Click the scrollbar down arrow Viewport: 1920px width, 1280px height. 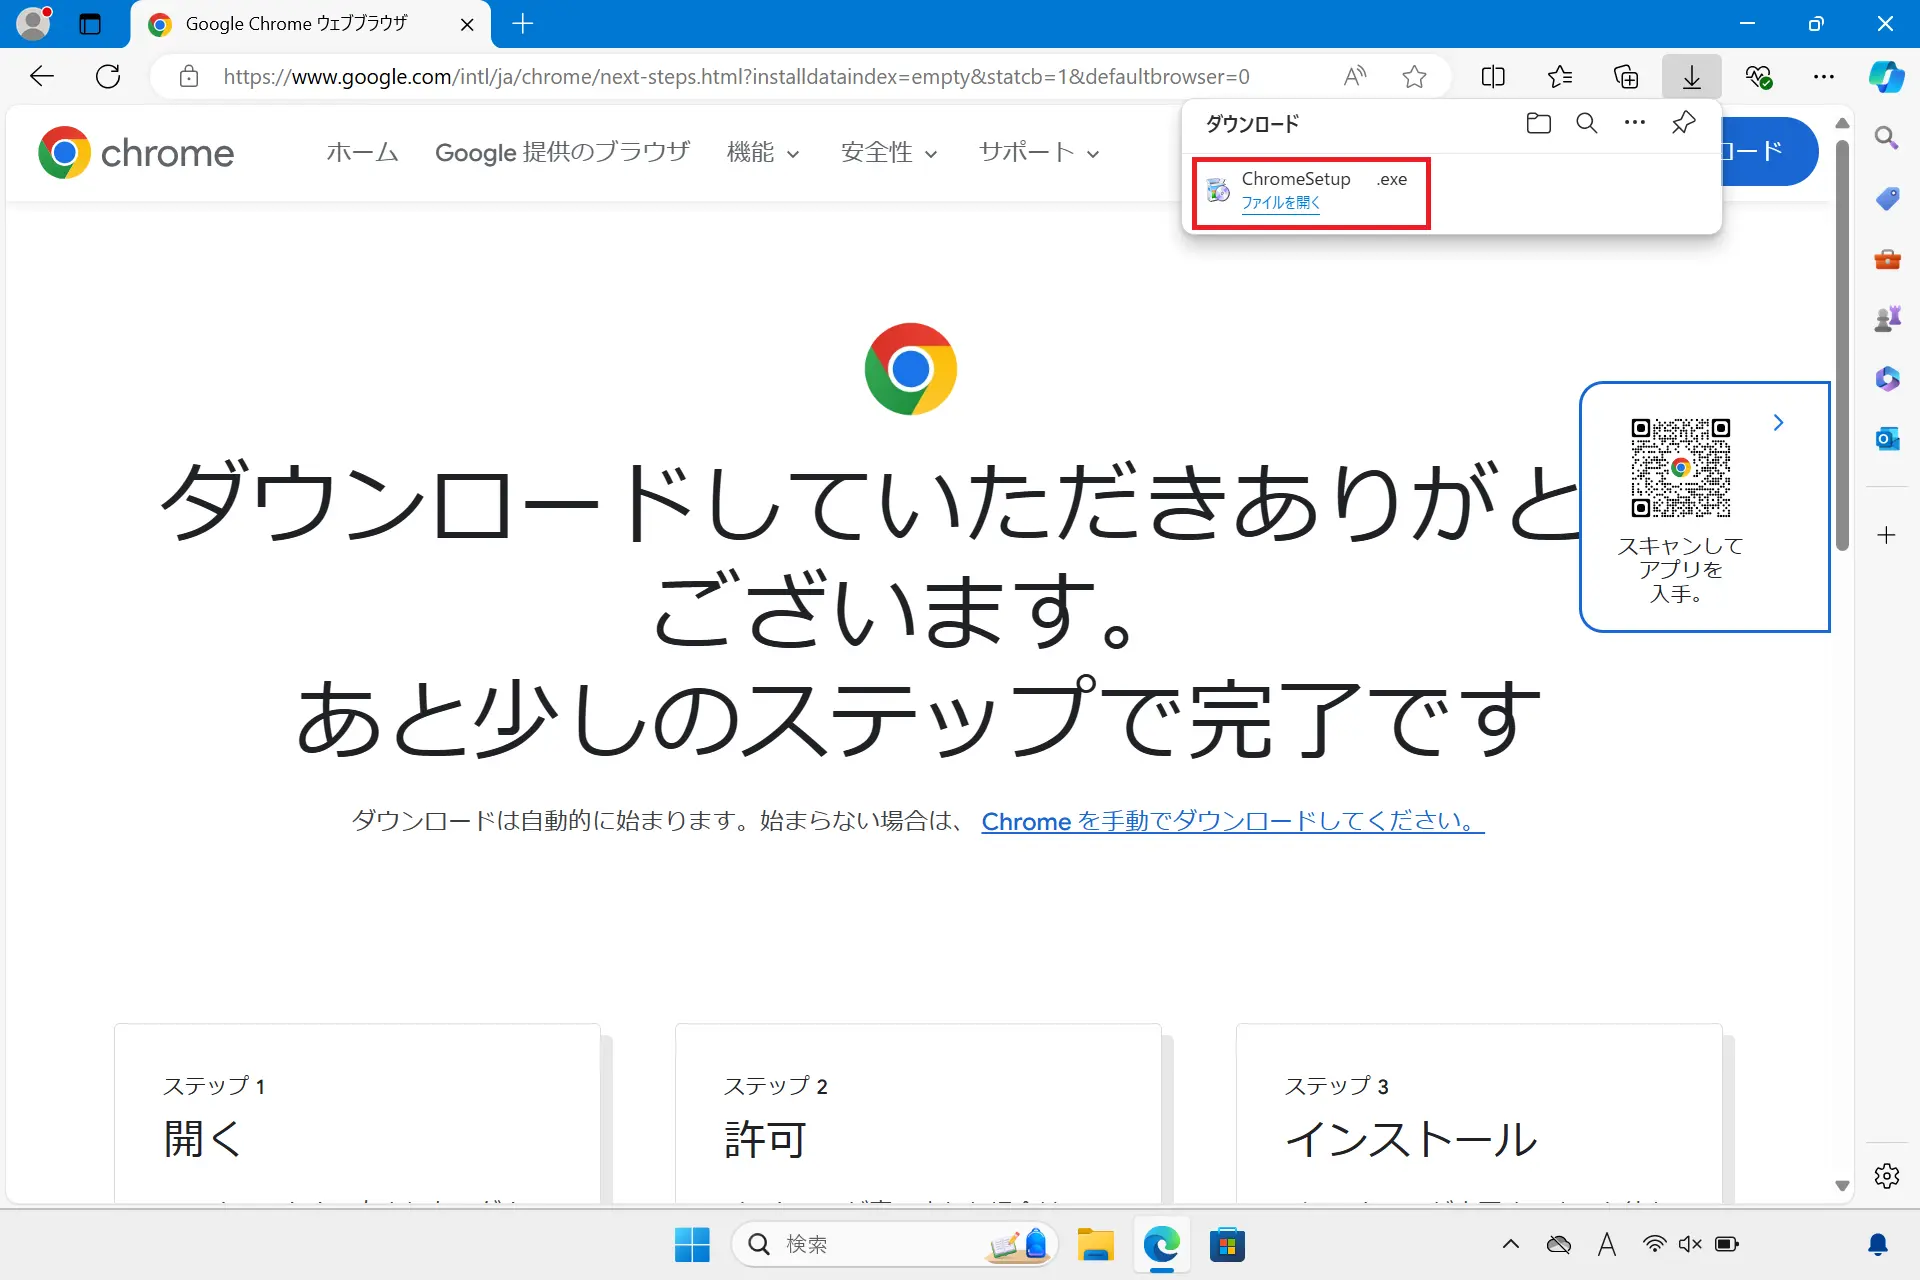pos(1842,1186)
